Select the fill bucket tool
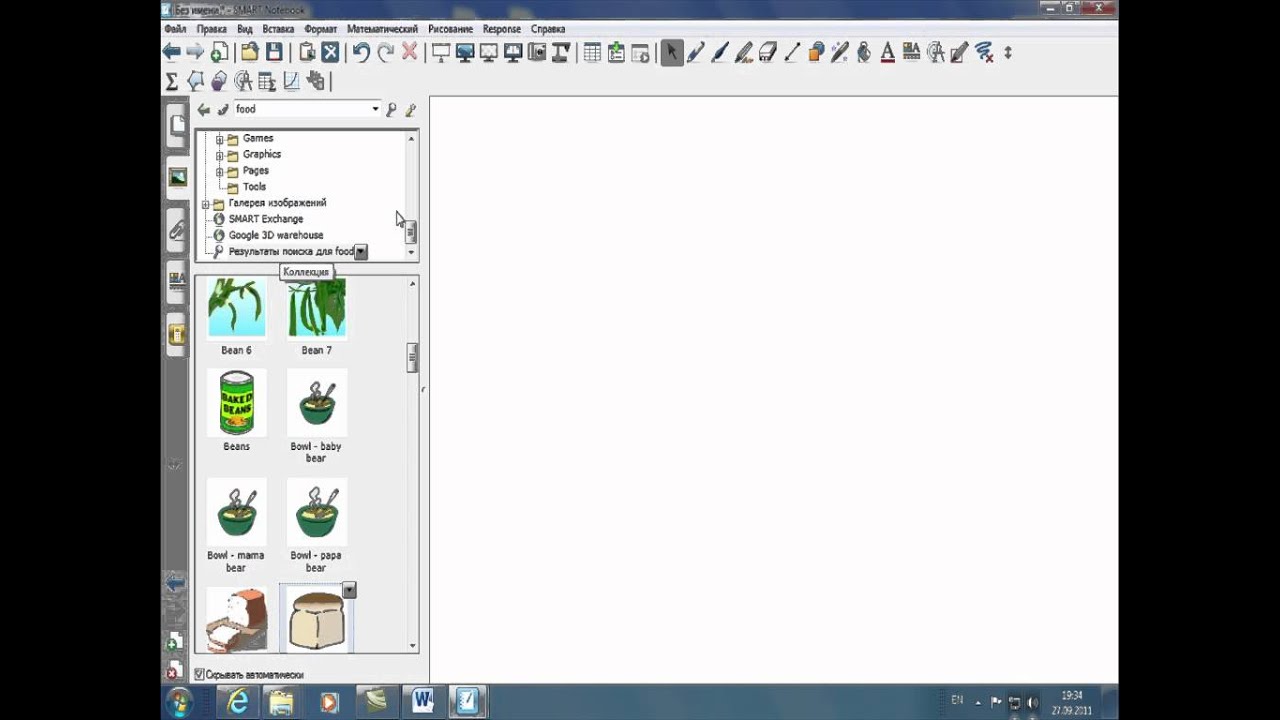 pos(864,53)
